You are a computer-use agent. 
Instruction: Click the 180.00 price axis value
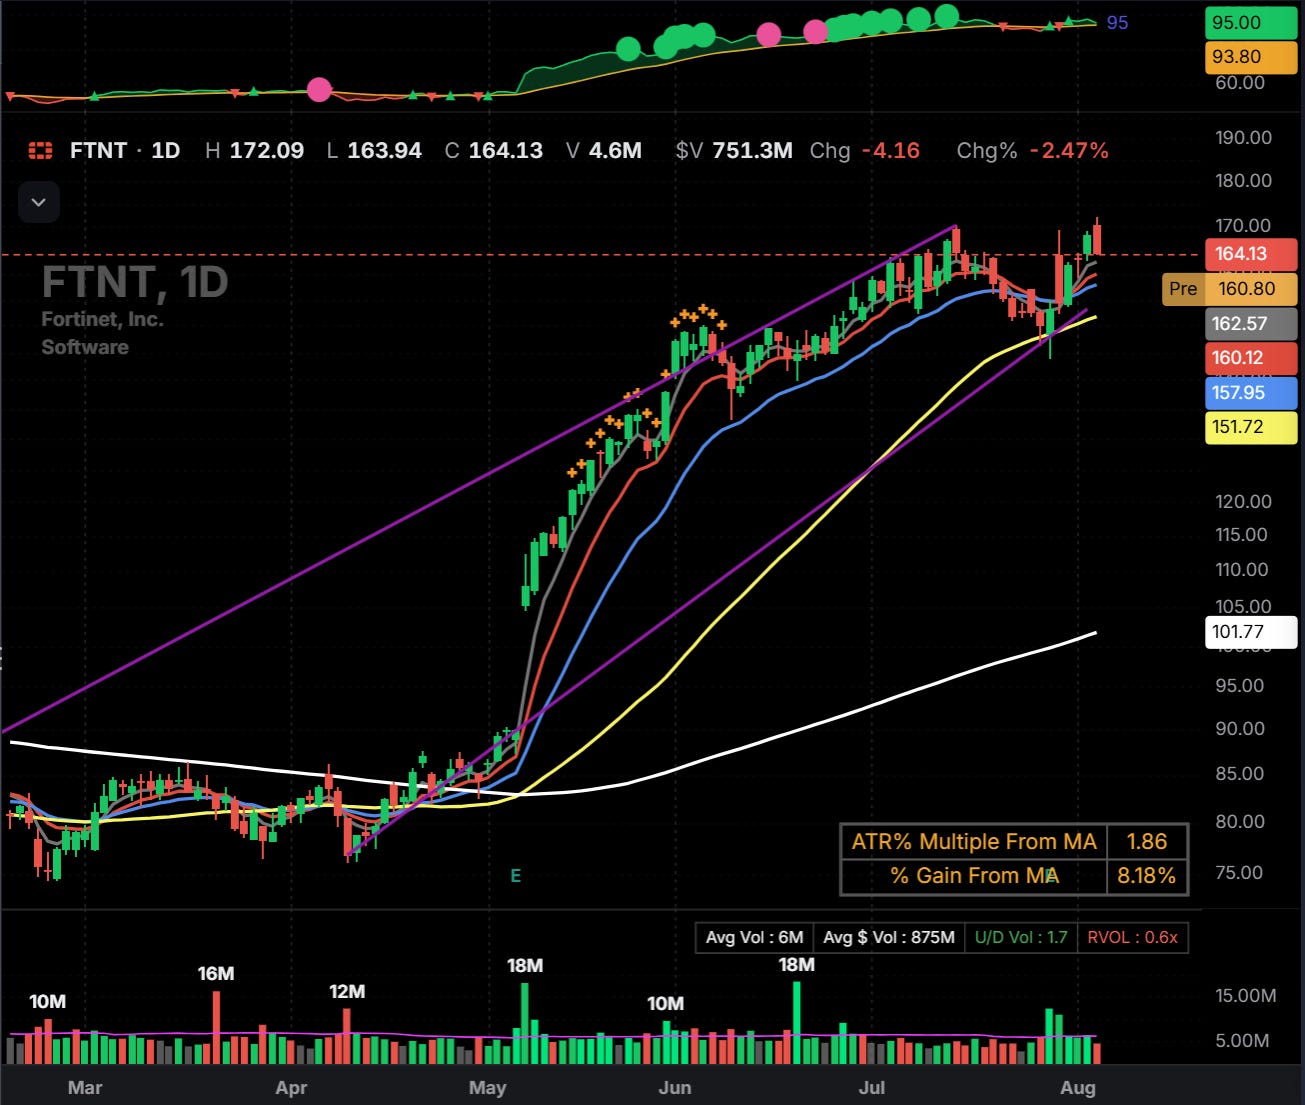1243,181
